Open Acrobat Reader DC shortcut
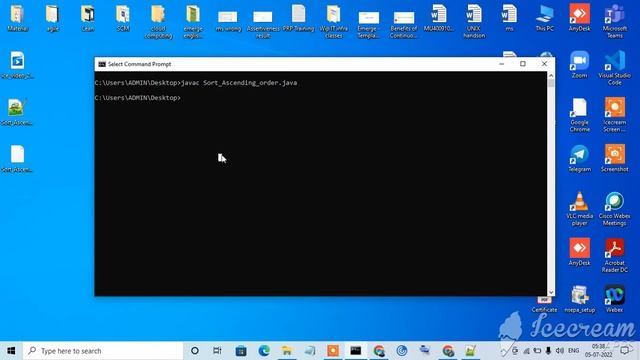The width and height of the screenshot is (640, 360). pyautogui.click(x=615, y=256)
